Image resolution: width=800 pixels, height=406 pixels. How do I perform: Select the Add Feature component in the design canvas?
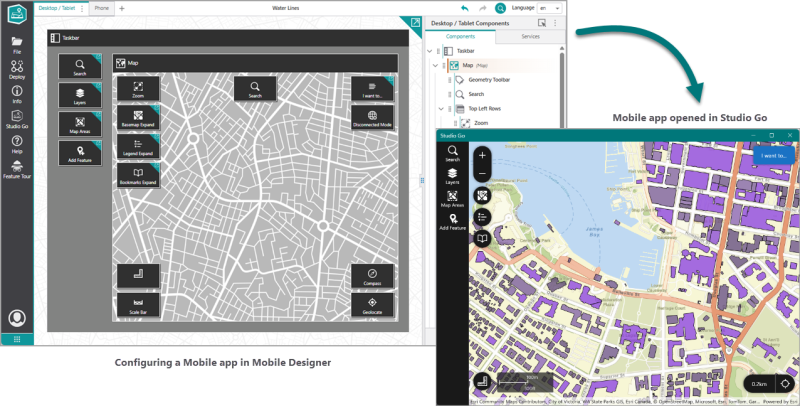[80, 153]
